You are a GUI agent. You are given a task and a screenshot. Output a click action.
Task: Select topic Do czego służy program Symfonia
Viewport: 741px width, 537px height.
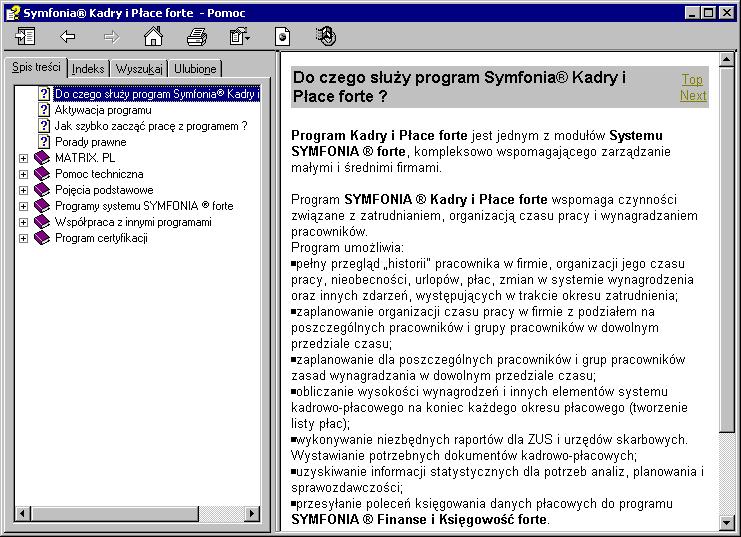tap(157, 94)
